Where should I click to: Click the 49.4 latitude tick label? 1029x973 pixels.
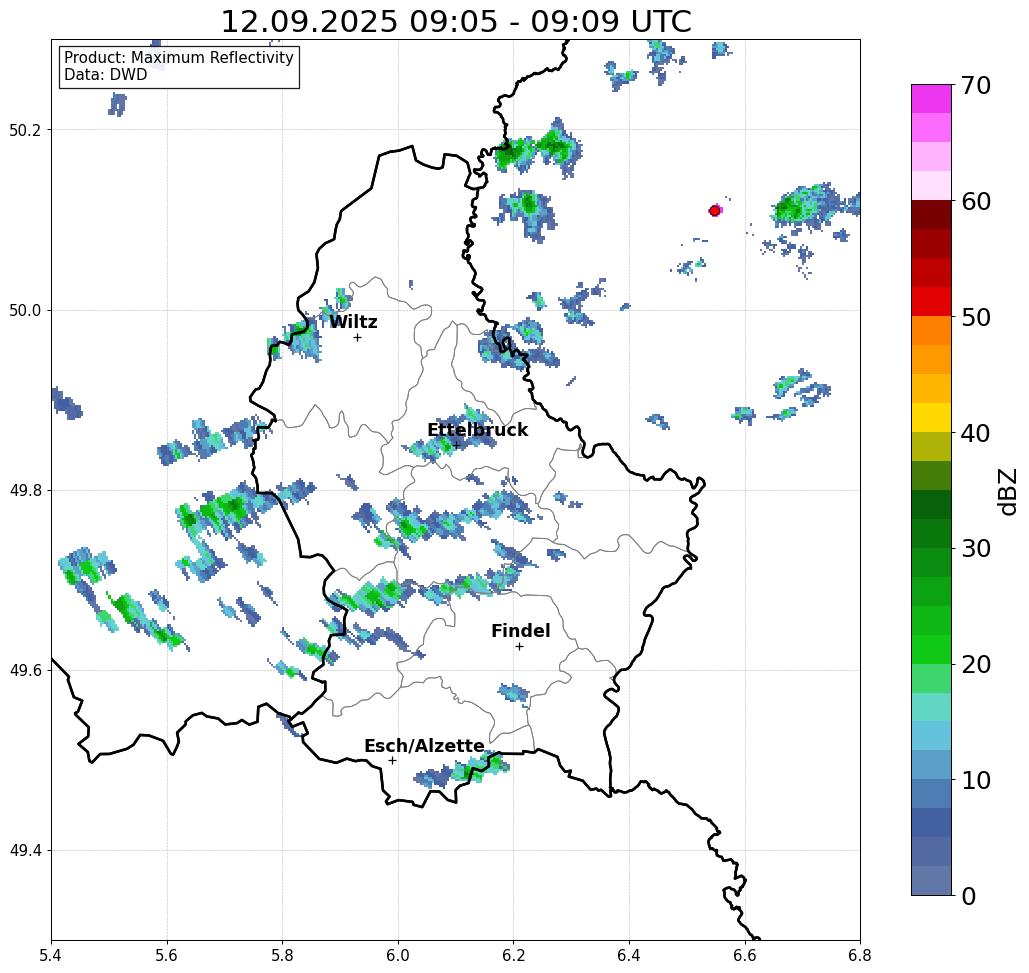tap(25, 851)
